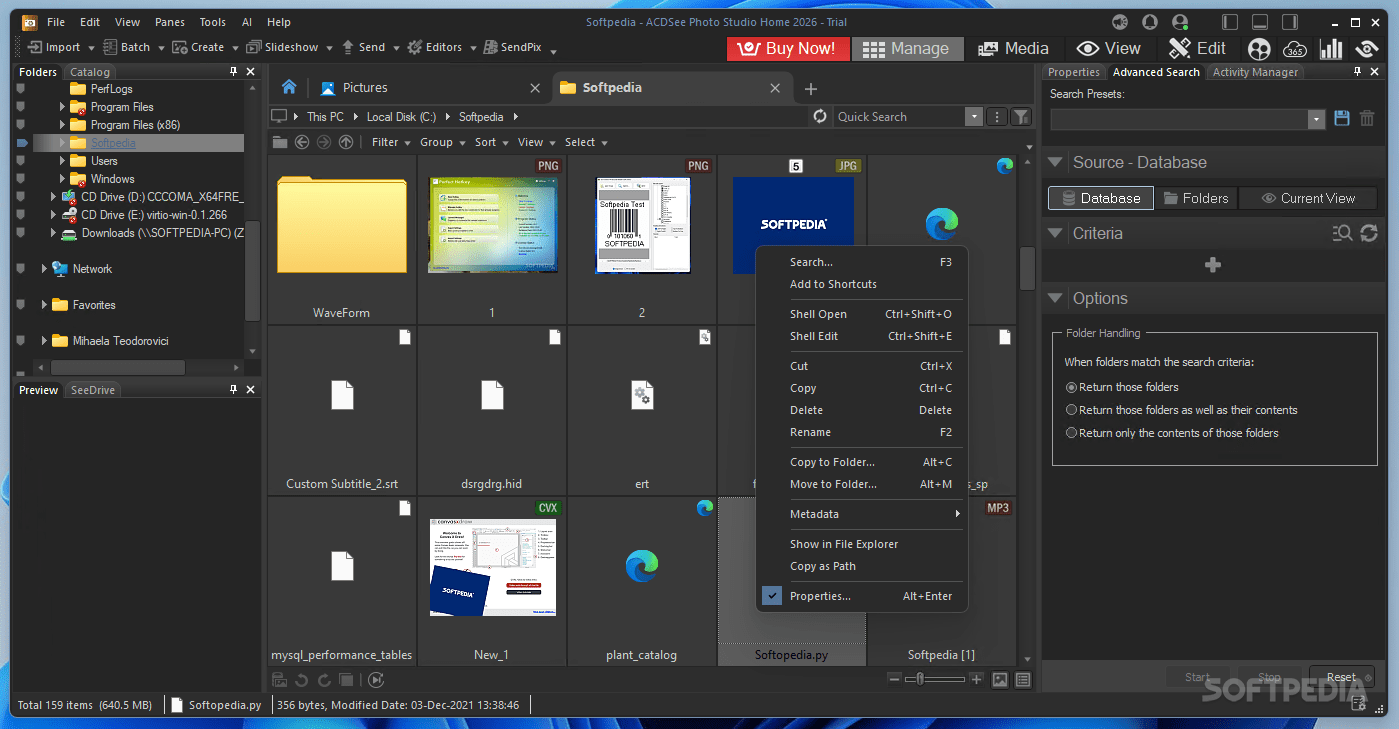The height and width of the screenshot is (729, 1399).
Task: Click the notifications bell icon
Action: click(x=1150, y=20)
